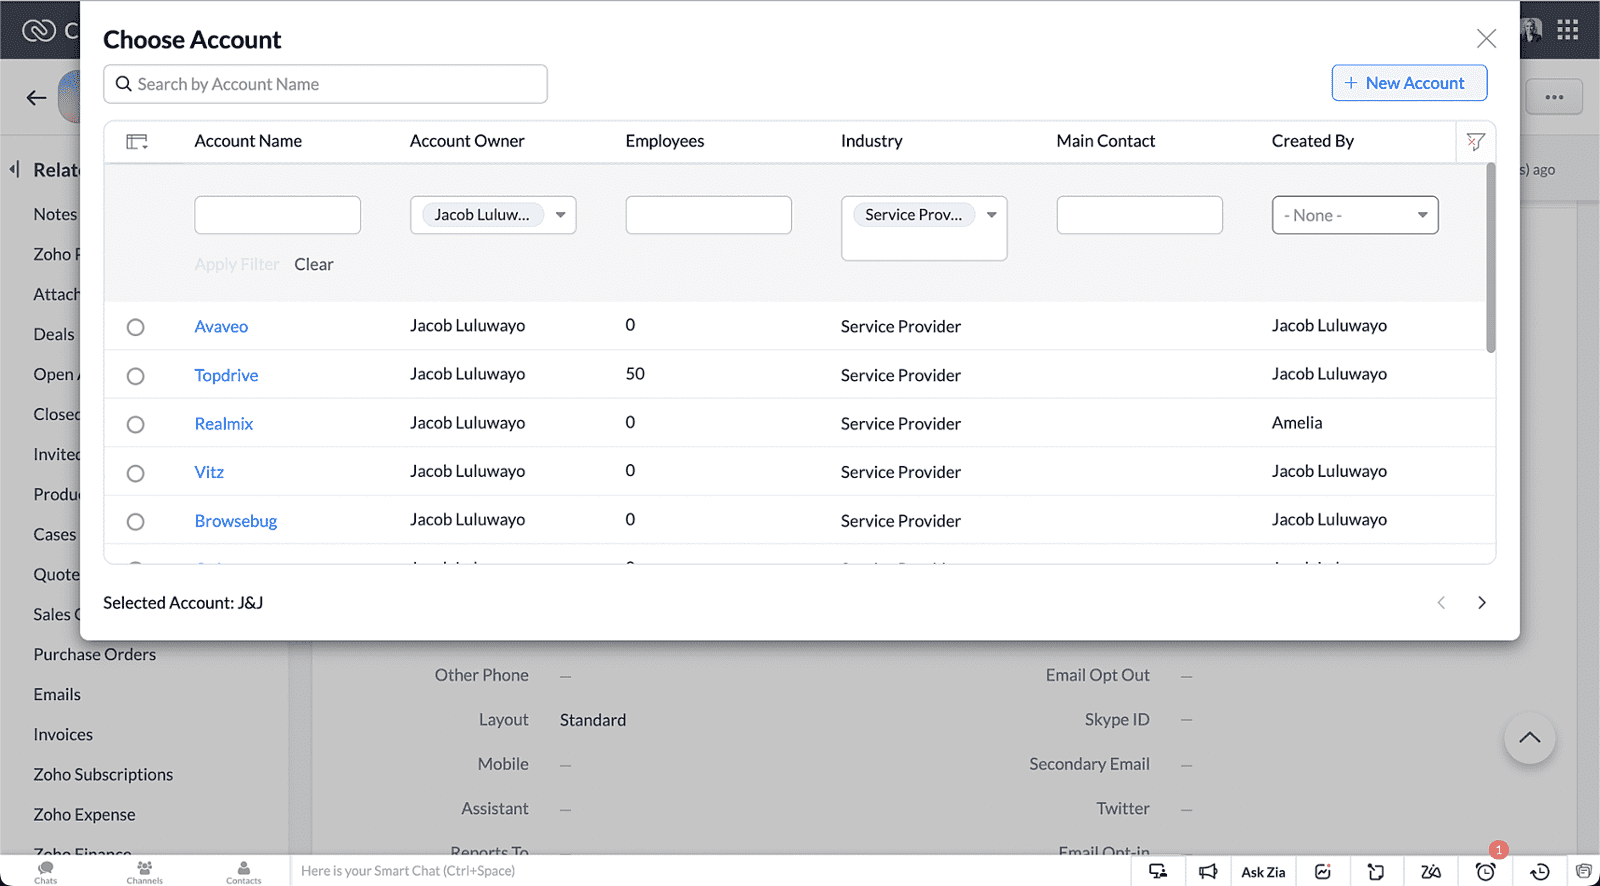Image resolution: width=1600 pixels, height=886 pixels.
Task: Select the Vitz account radio button
Action: 136,473
